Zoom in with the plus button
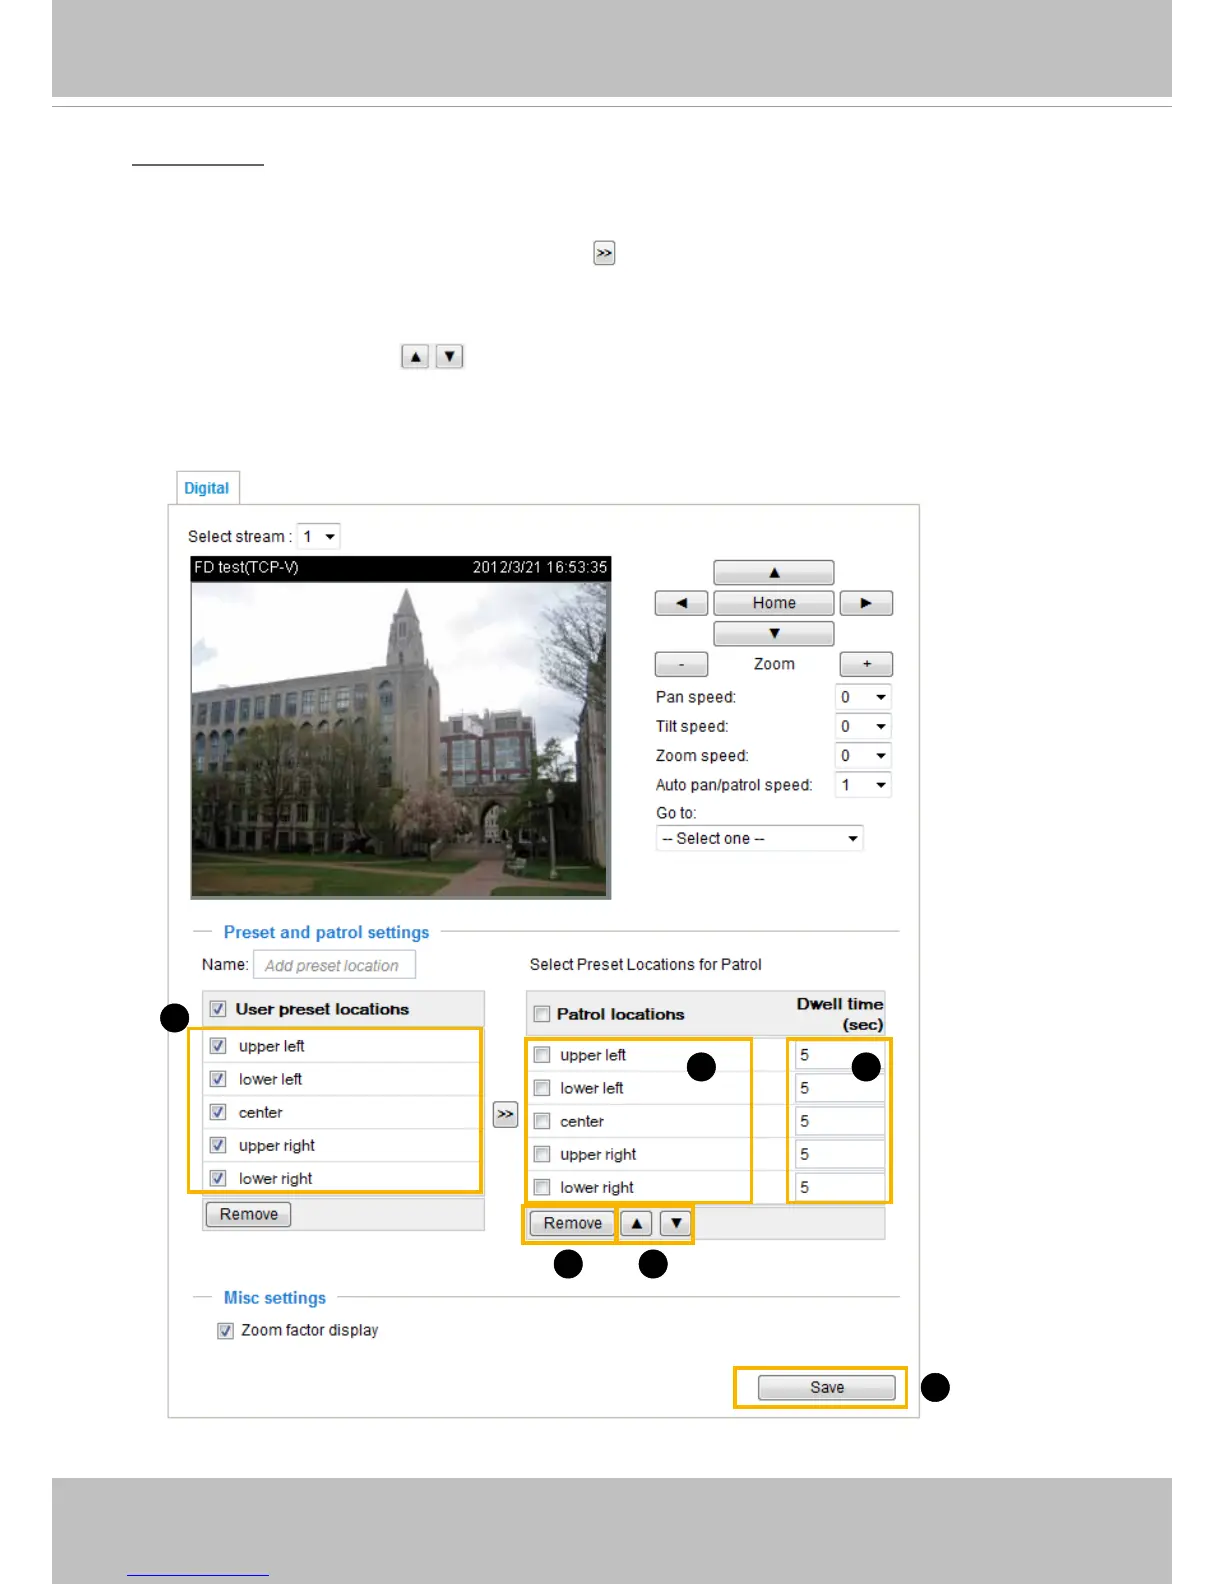 point(866,664)
